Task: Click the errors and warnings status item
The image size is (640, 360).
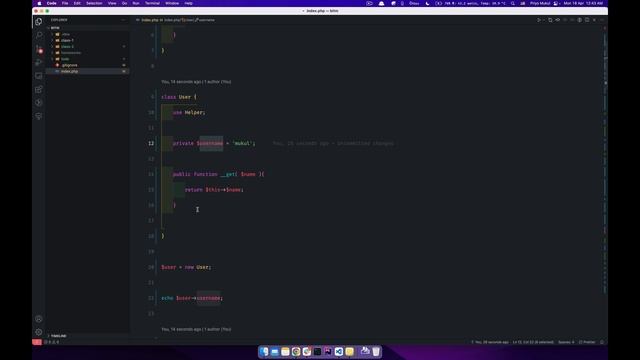Action: tap(51, 342)
